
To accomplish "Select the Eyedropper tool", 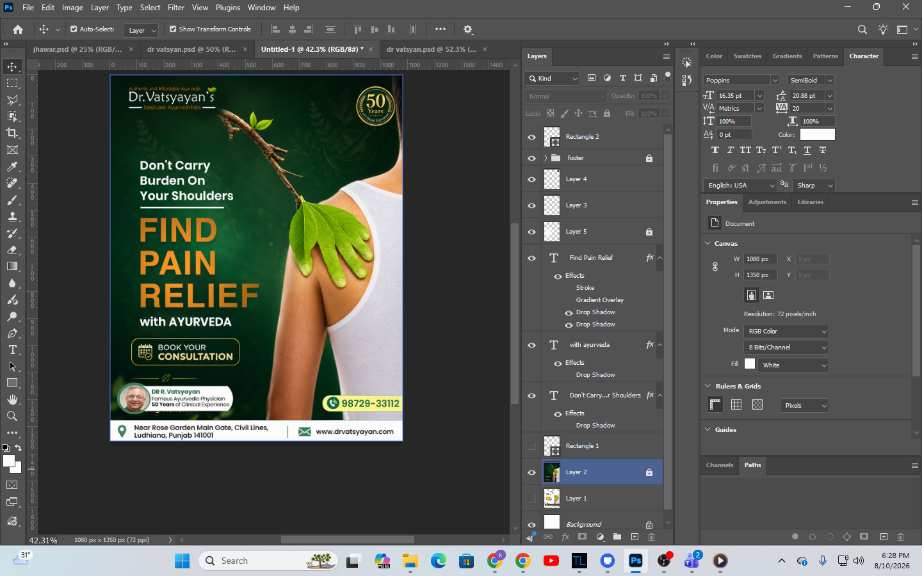I will [x=12, y=167].
